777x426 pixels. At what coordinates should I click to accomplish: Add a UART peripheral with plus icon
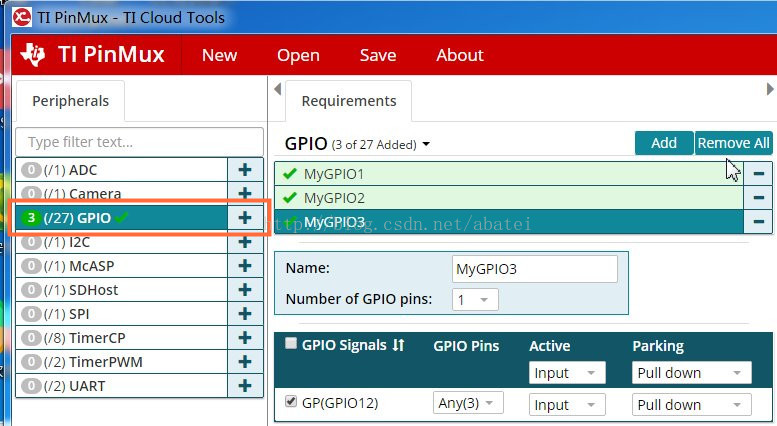[x=245, y=385]
